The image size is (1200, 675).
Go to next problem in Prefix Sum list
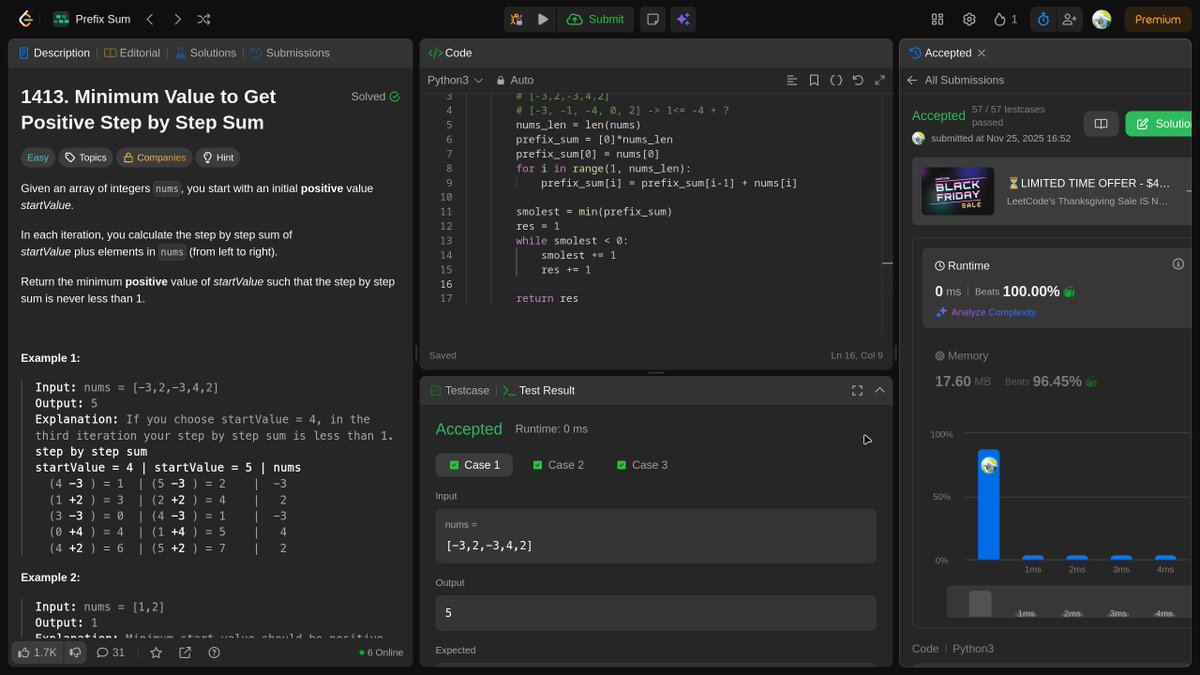pos(177,19)
